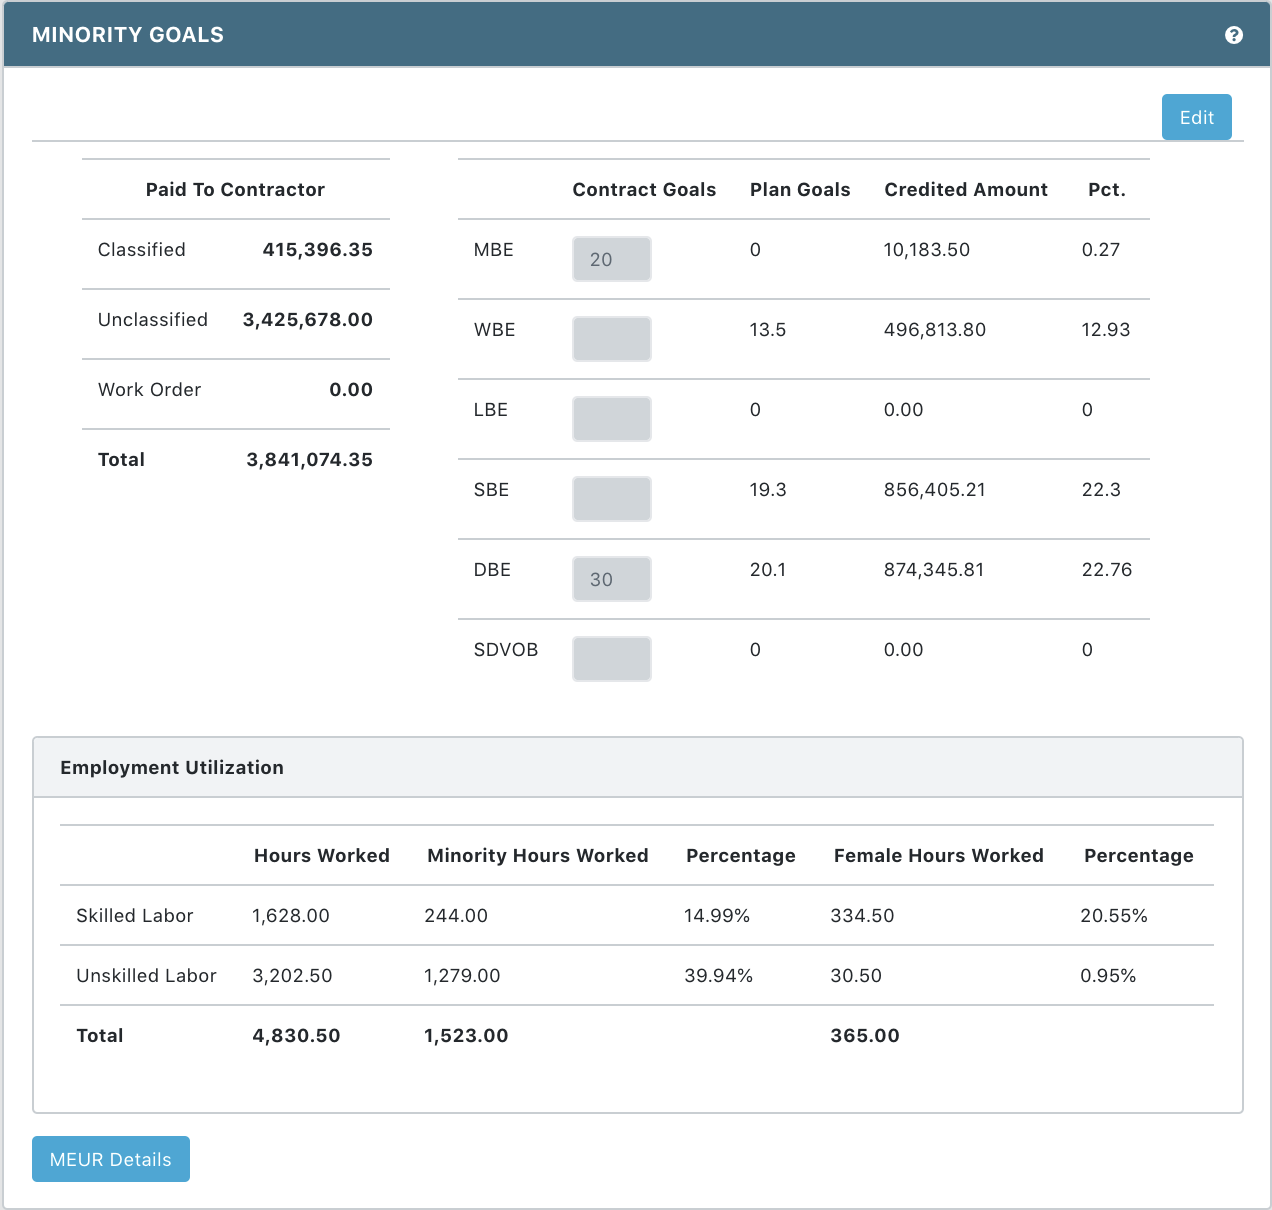Click the MBE row label
Viewport: 1272px width, 1210px height.
[494, 250]
